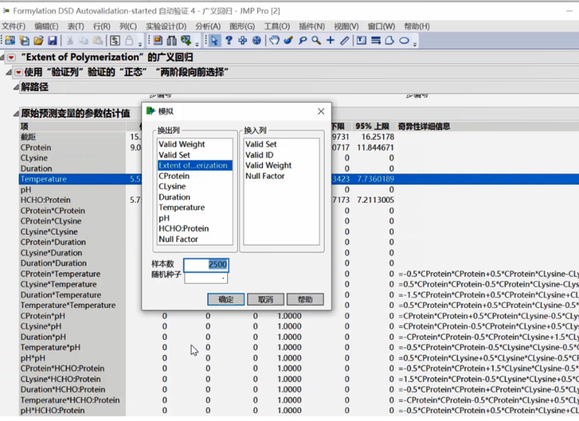The width and height of the screenshot is (579, 421).
Task: Select the grabber hand tool
Action: (x=274, y=41)
